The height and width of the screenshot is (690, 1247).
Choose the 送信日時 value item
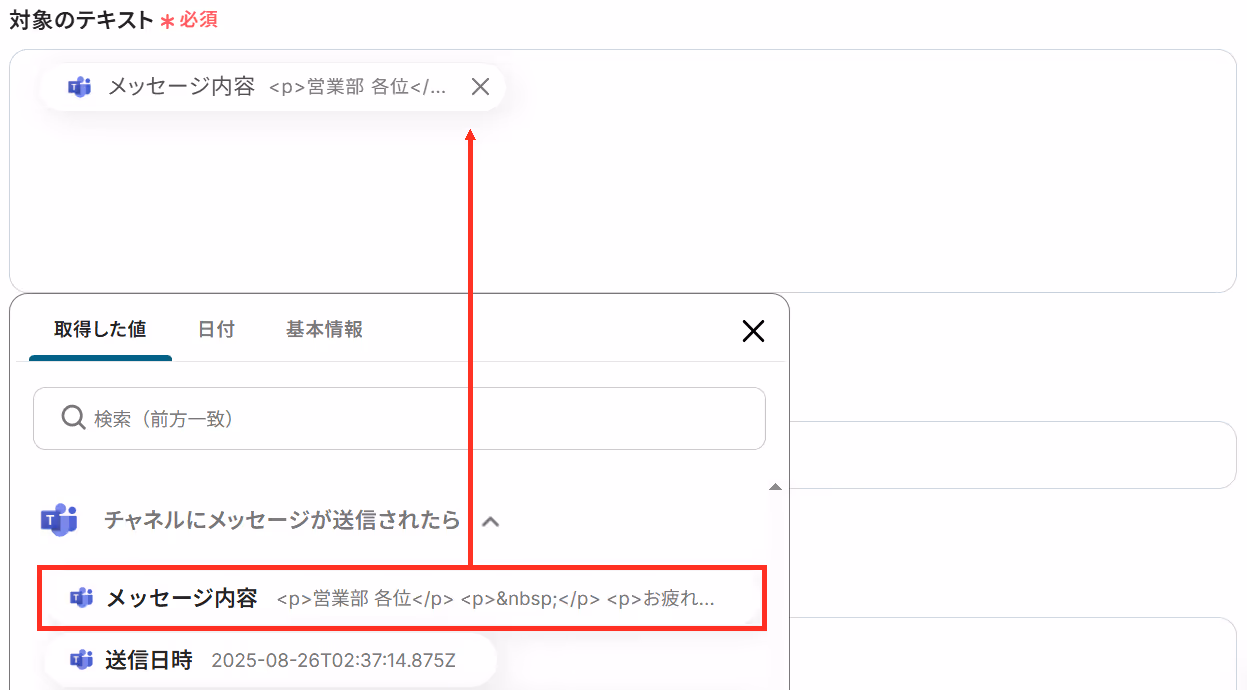[270, 659]
